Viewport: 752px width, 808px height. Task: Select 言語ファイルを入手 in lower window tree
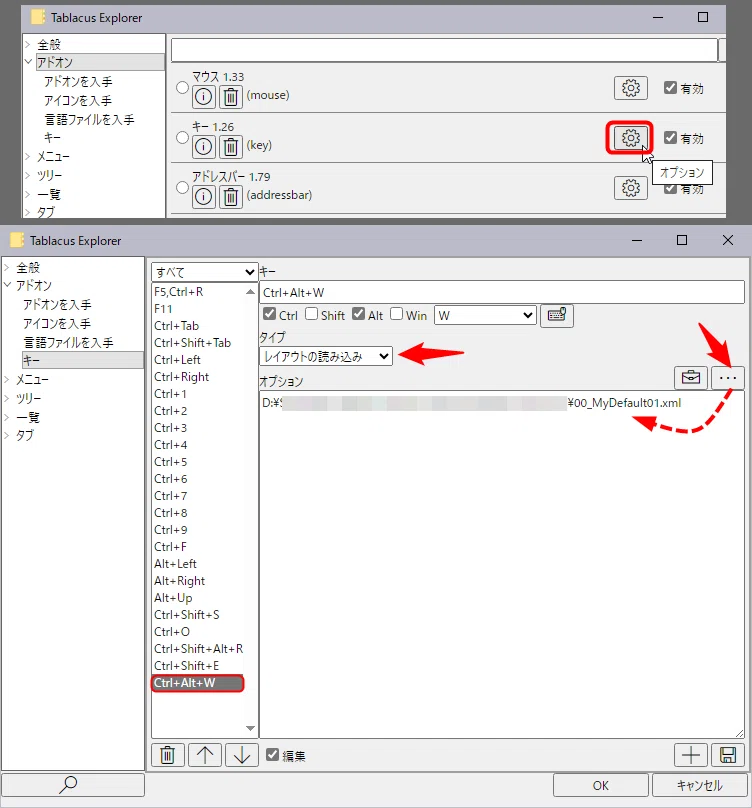coord(68,342)
